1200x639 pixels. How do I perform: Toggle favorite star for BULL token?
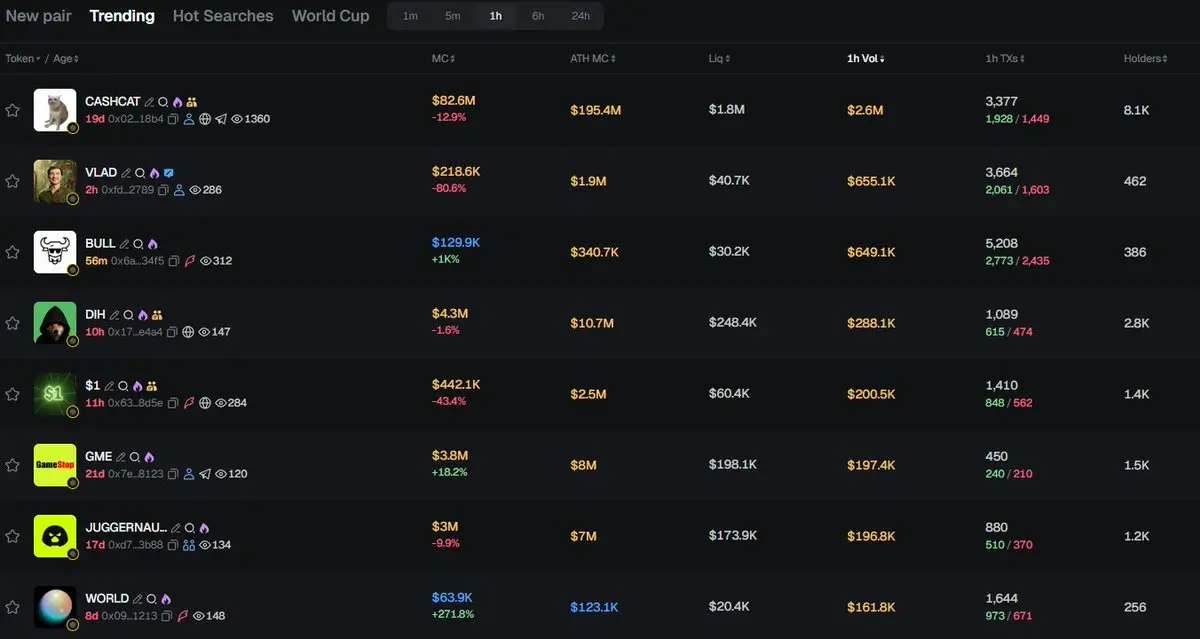pos(12,252)
